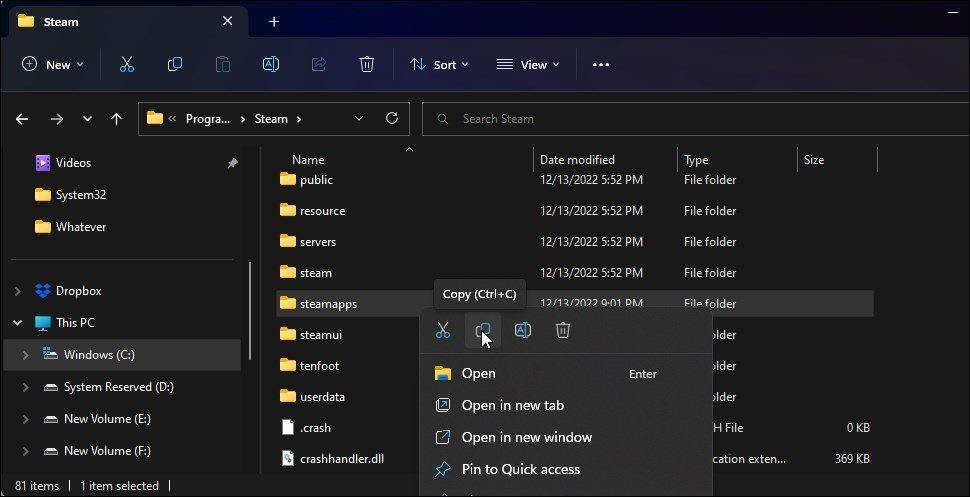Select System32 in navigation pane
Image resolution: width=970 pixels, height=497 pixels.
coord(80,195)
